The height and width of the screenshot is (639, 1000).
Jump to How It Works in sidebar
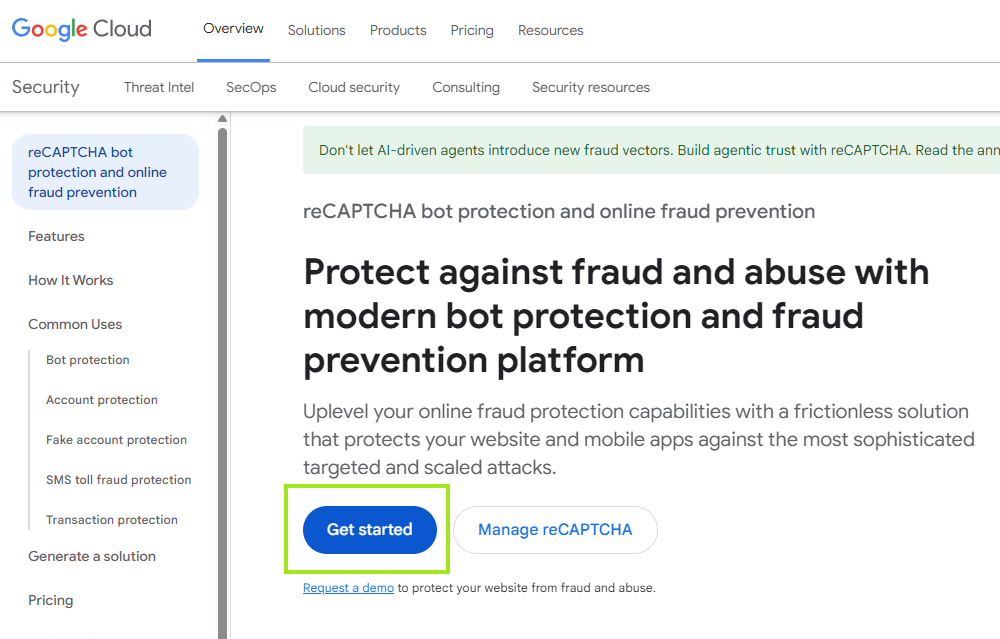(71, 280)
